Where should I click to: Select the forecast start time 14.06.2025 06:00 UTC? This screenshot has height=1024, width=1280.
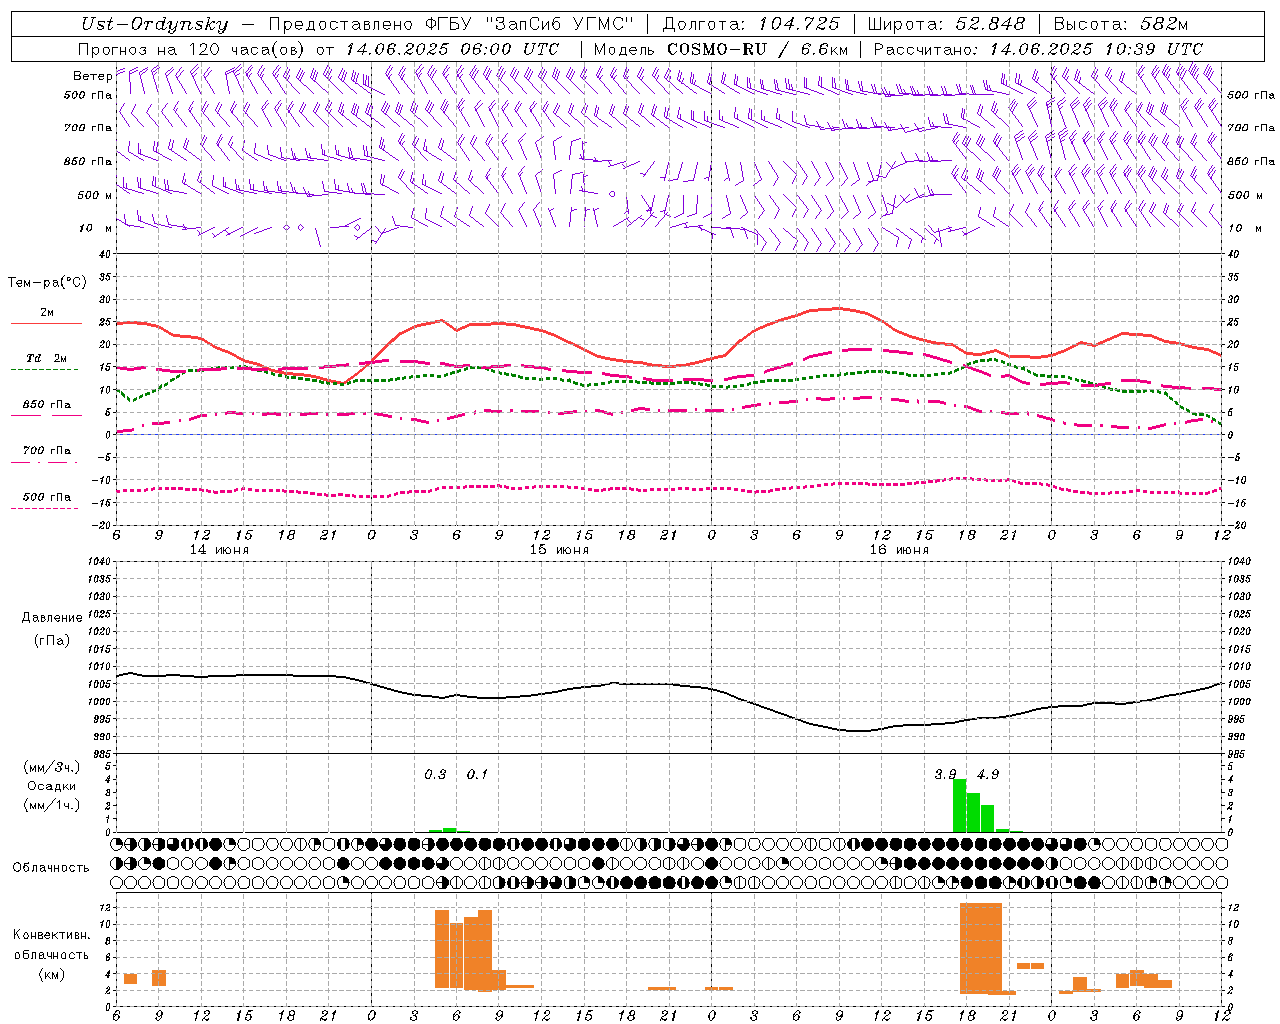[452, 49]
